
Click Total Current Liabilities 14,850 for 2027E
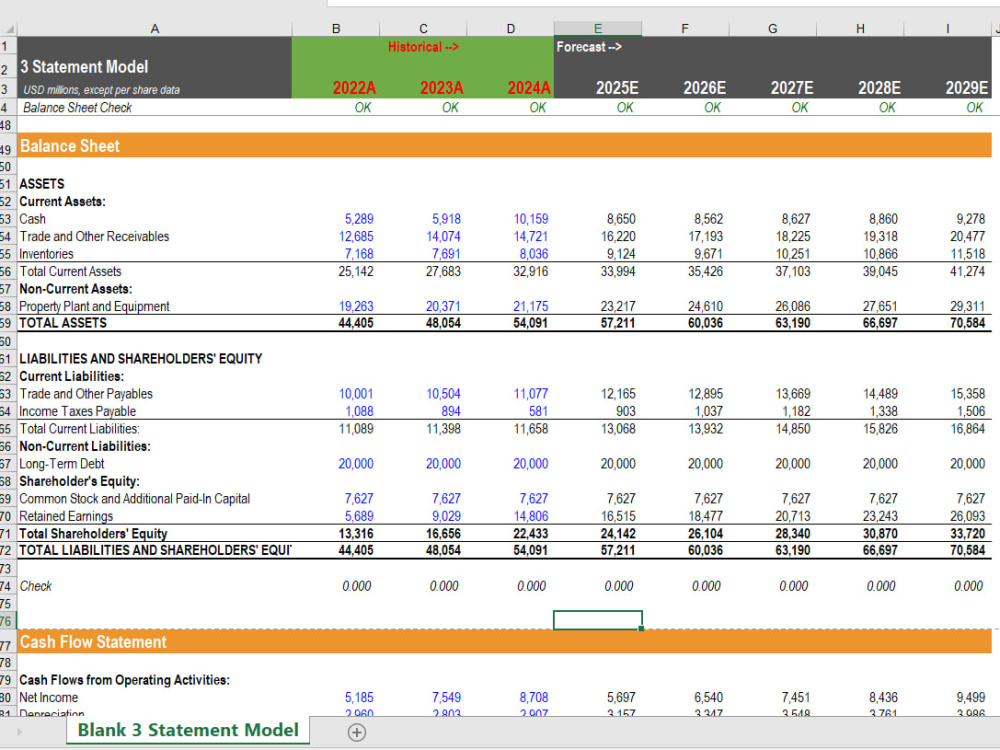click(x=793, y=429)
